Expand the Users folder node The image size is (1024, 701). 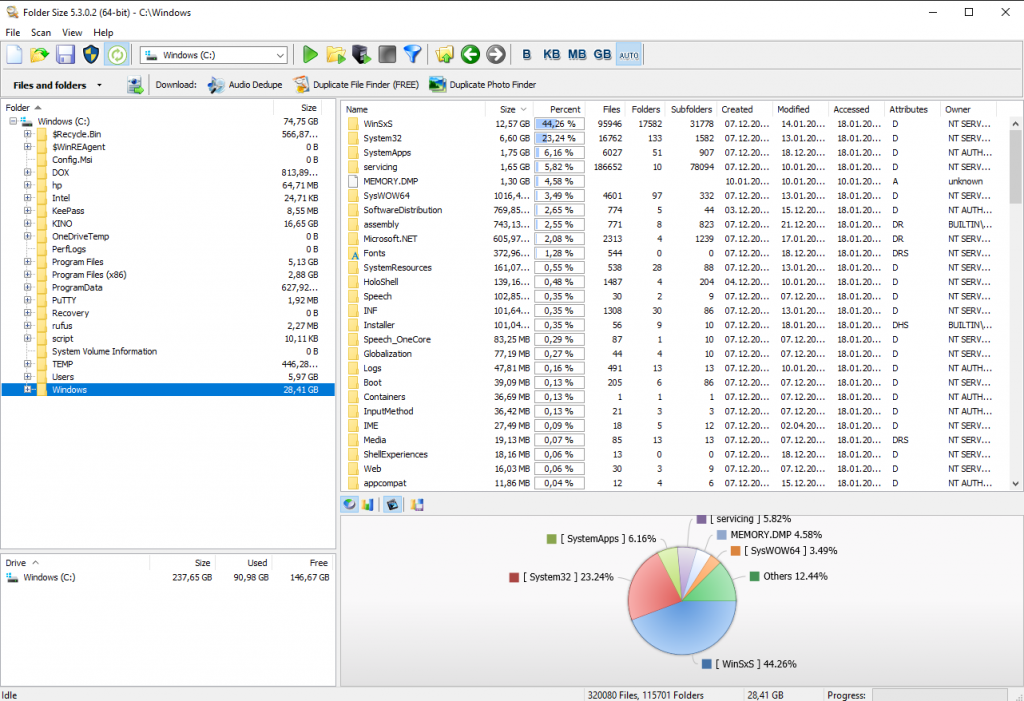(27, 377)
